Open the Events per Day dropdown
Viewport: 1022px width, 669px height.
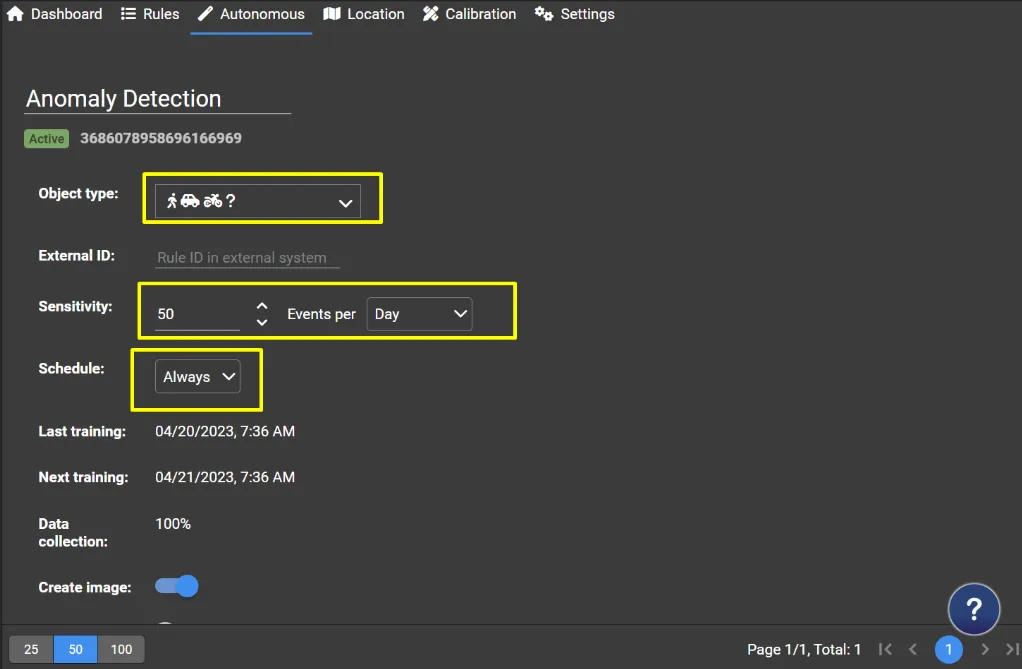pos(419,314)
